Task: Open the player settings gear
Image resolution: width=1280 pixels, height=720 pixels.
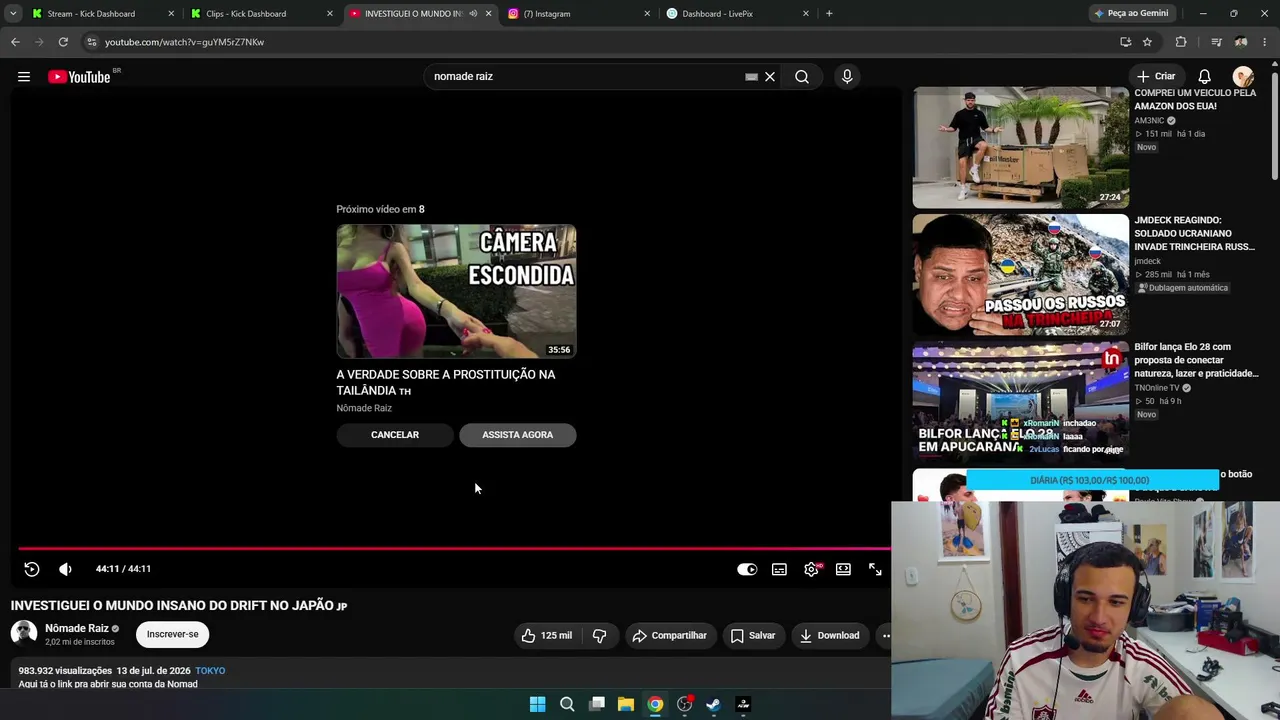Action: click(811, 569)
